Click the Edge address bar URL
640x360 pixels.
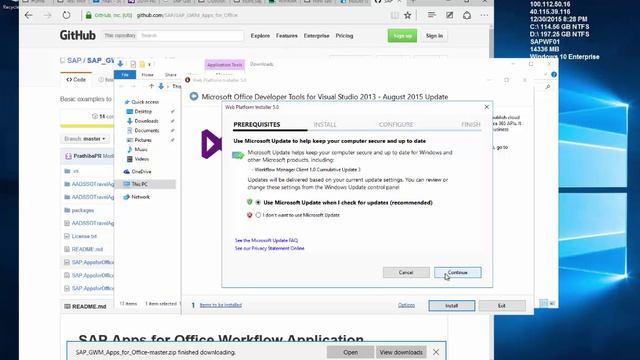[187, 15]
